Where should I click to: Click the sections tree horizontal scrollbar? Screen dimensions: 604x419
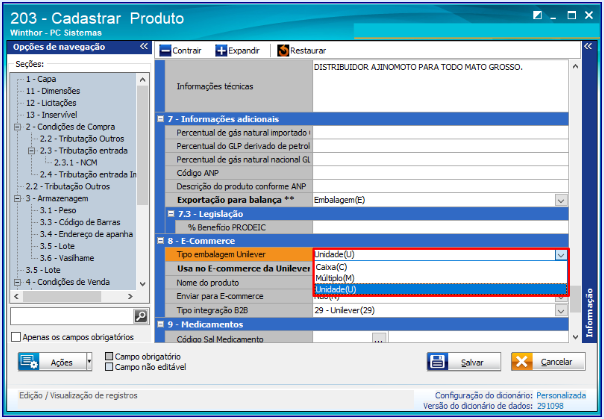(x=62, y=296)
